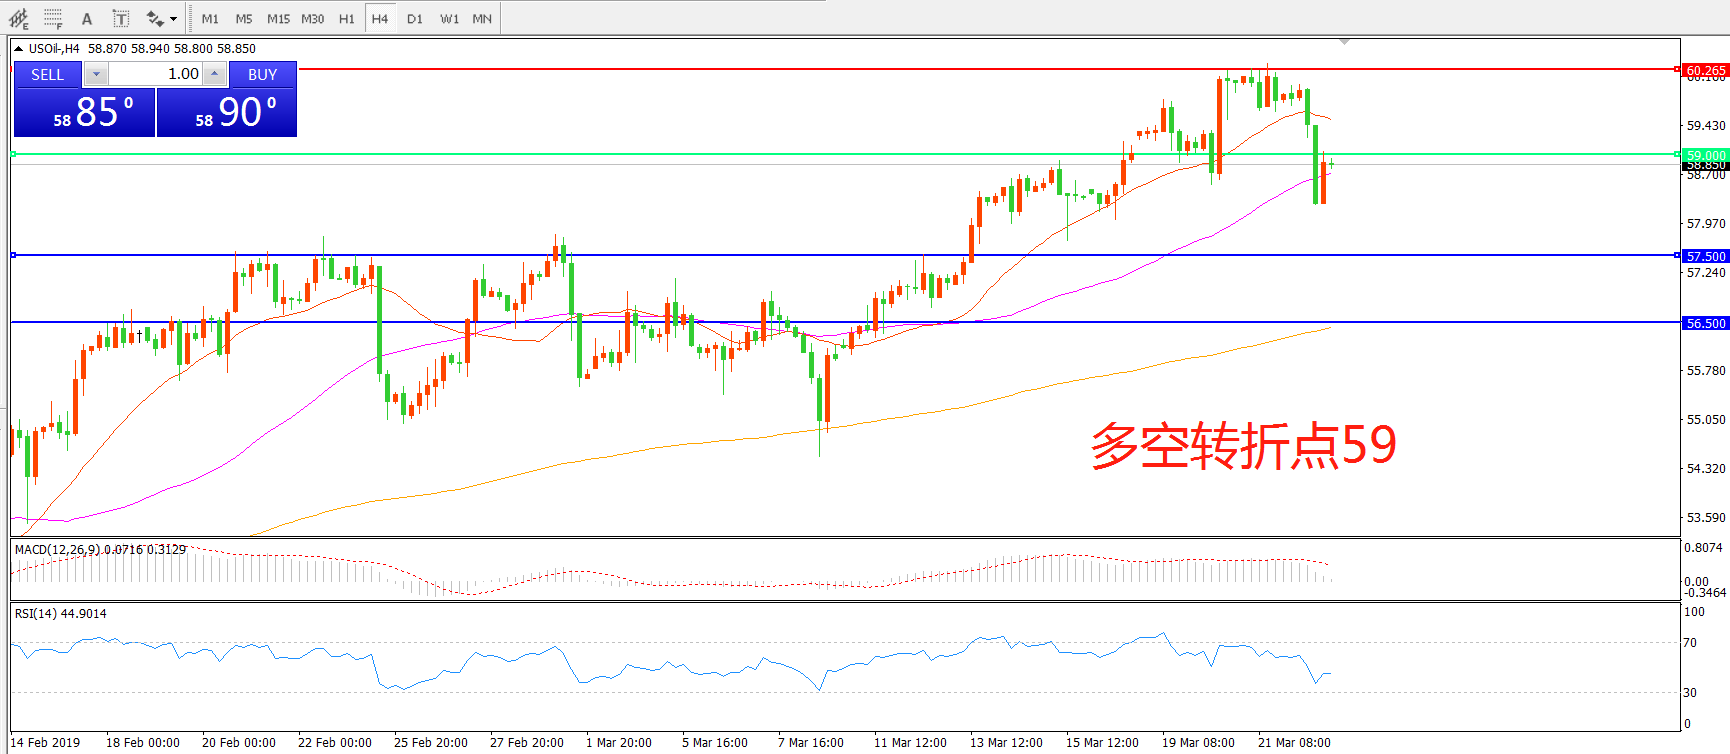1730x754 pixels.
Task: Click the red 60.265 price level tag
Action: 1705,70
